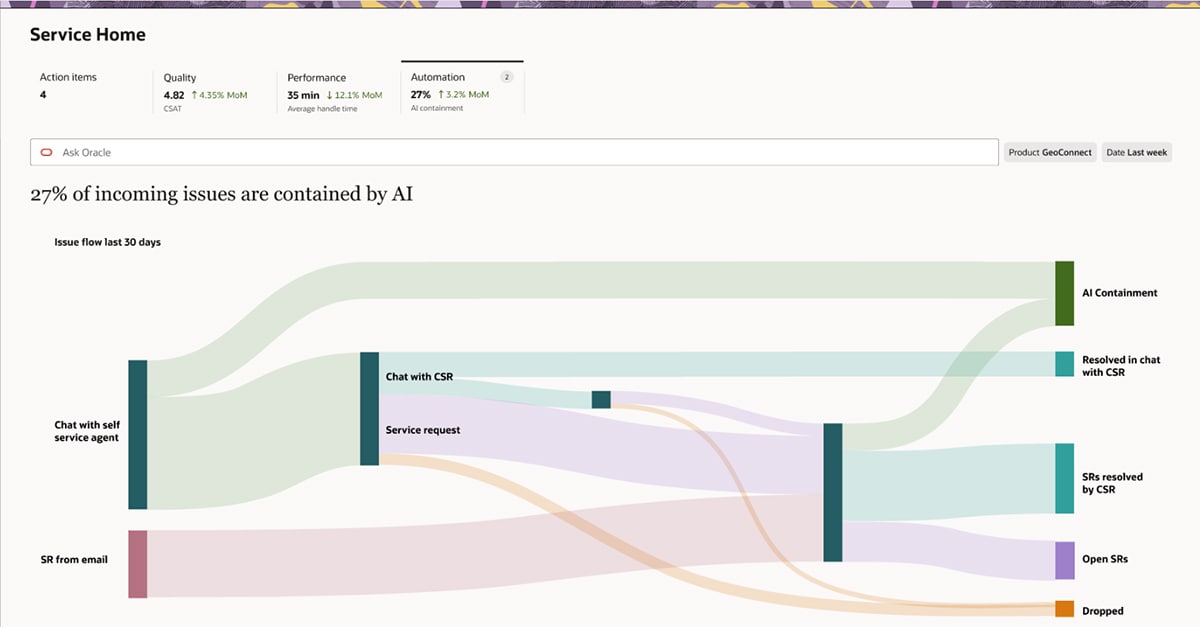Open the Action items tab
Viewport: 1200px width, 628px height.
click(x=68, y=86)
